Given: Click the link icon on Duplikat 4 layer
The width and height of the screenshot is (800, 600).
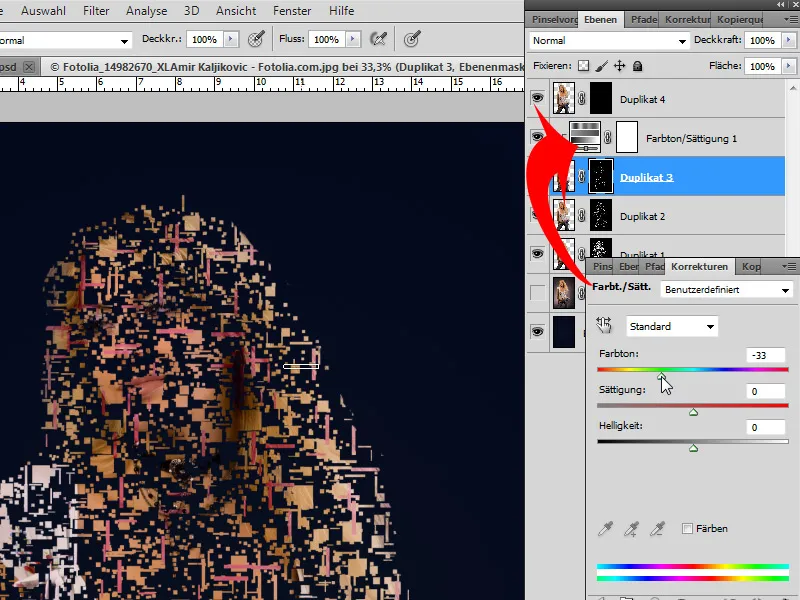Looking at the screenshot, I should click(x=582, y=99).
